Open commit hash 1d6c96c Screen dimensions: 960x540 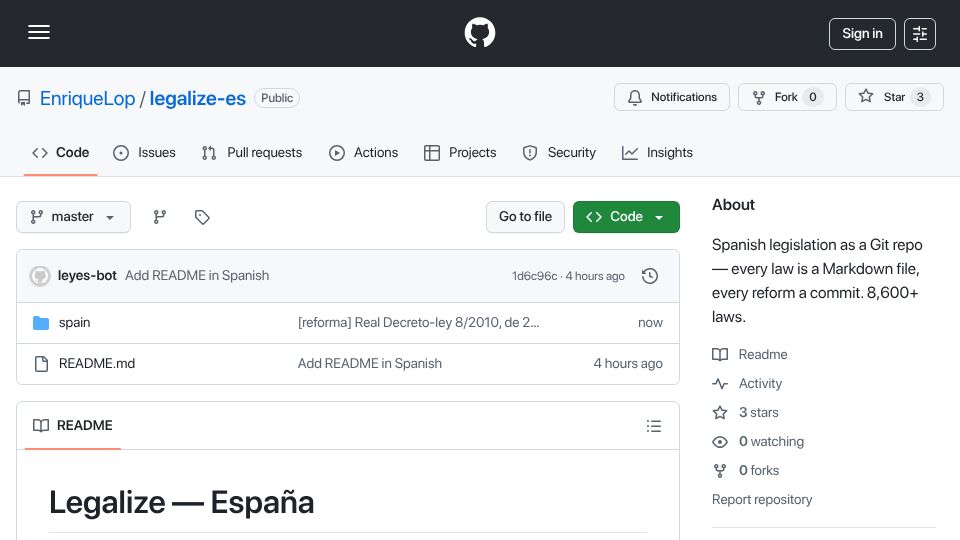(x=534, y=276)
